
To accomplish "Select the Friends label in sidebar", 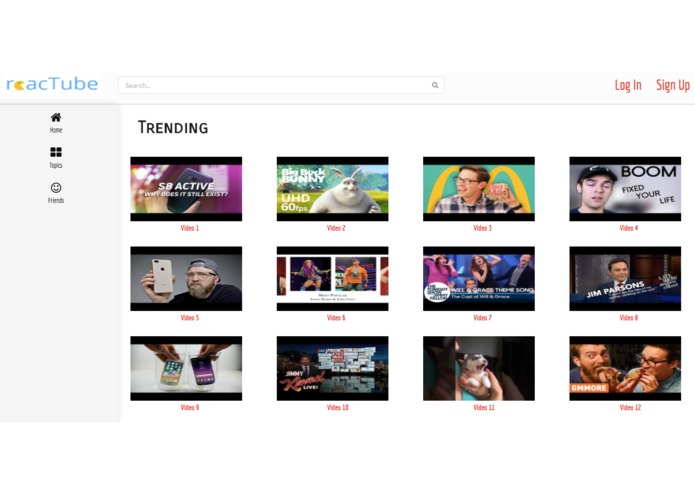I will (56, 200).
